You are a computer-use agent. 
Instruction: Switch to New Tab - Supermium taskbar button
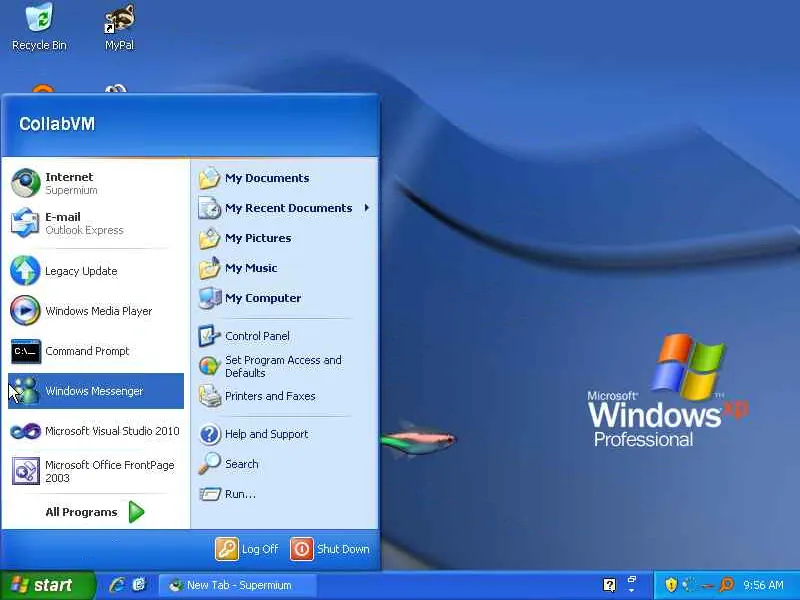[x=238, y=585]
